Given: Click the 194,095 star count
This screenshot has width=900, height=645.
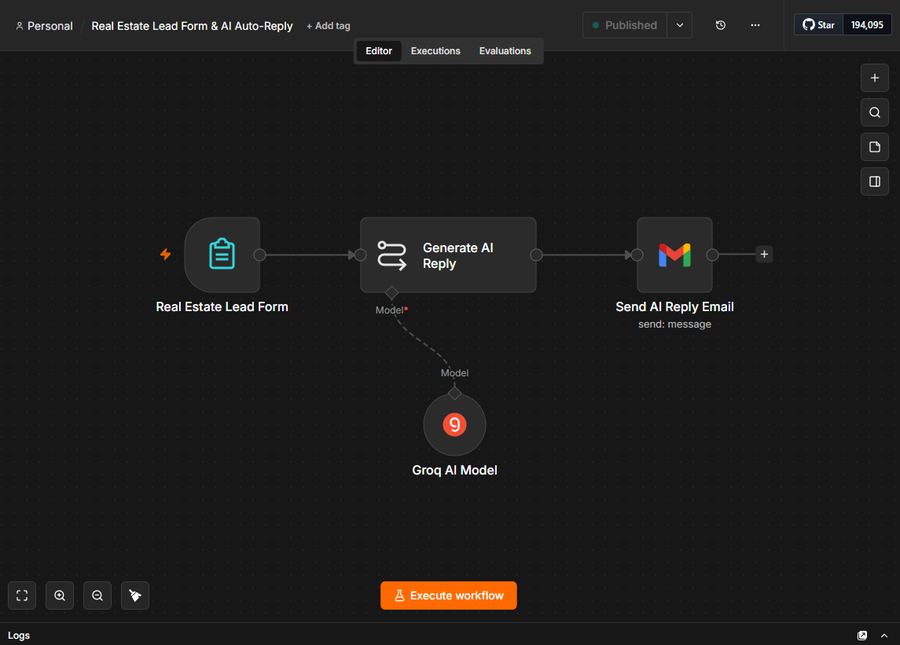Looking at the screenshot, I should coord(867,25).
